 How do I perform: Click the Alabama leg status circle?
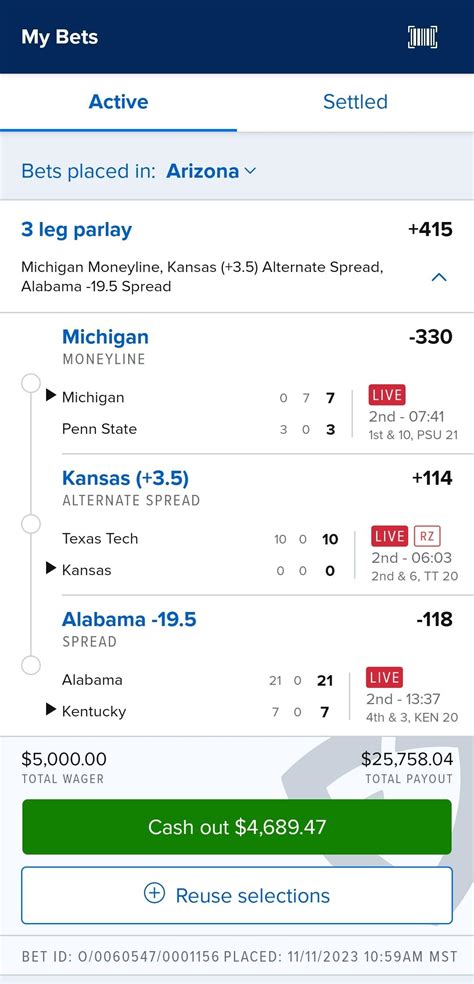[x=31, y=665]
